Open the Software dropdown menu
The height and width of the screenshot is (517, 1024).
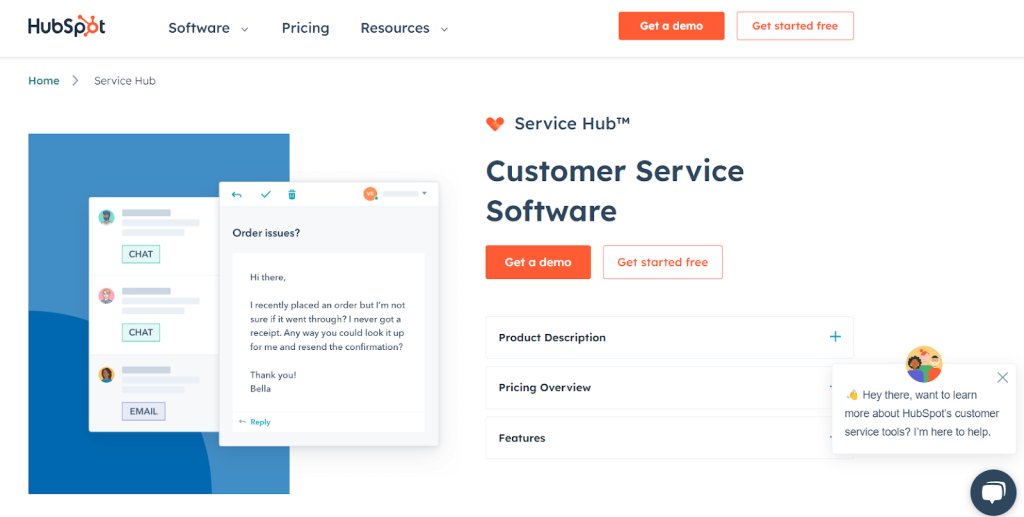208,28
